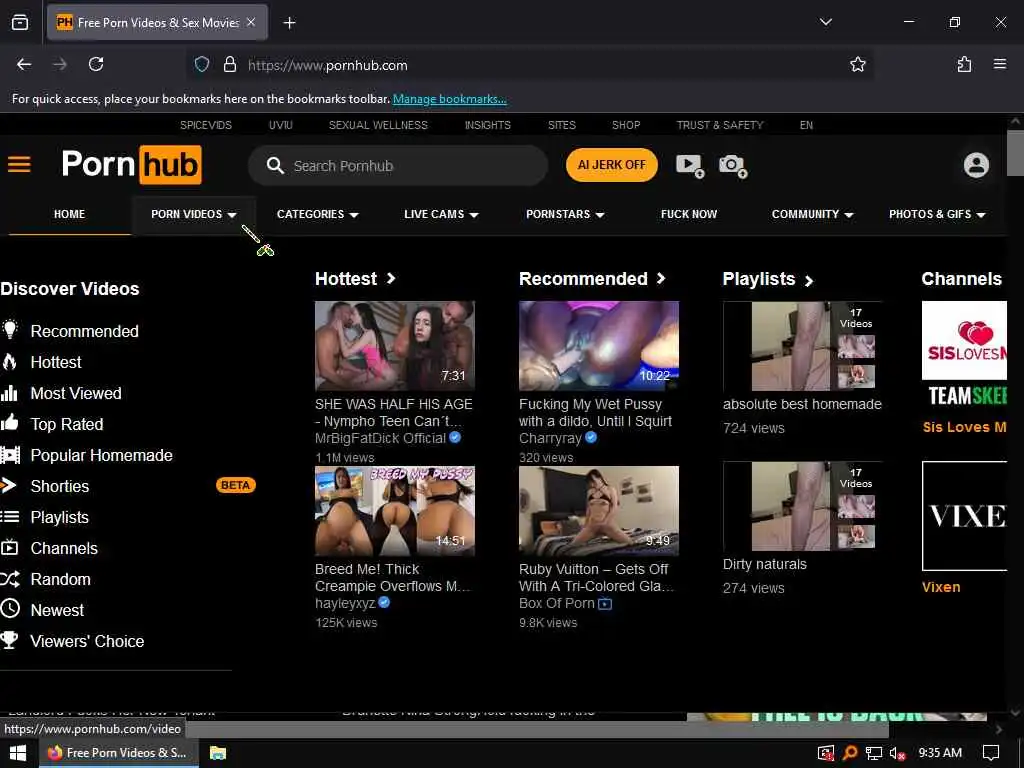Click the browser back arrow

(x=24, y=64)
